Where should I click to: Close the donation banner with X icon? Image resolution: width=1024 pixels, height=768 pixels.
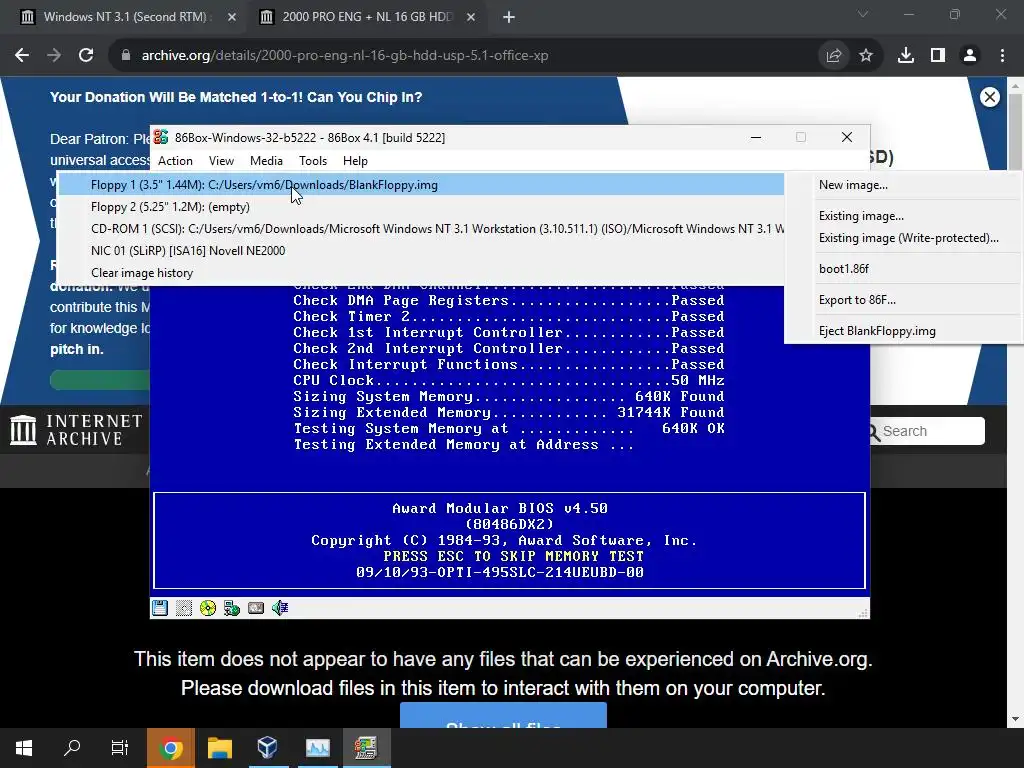click(990, 97)
